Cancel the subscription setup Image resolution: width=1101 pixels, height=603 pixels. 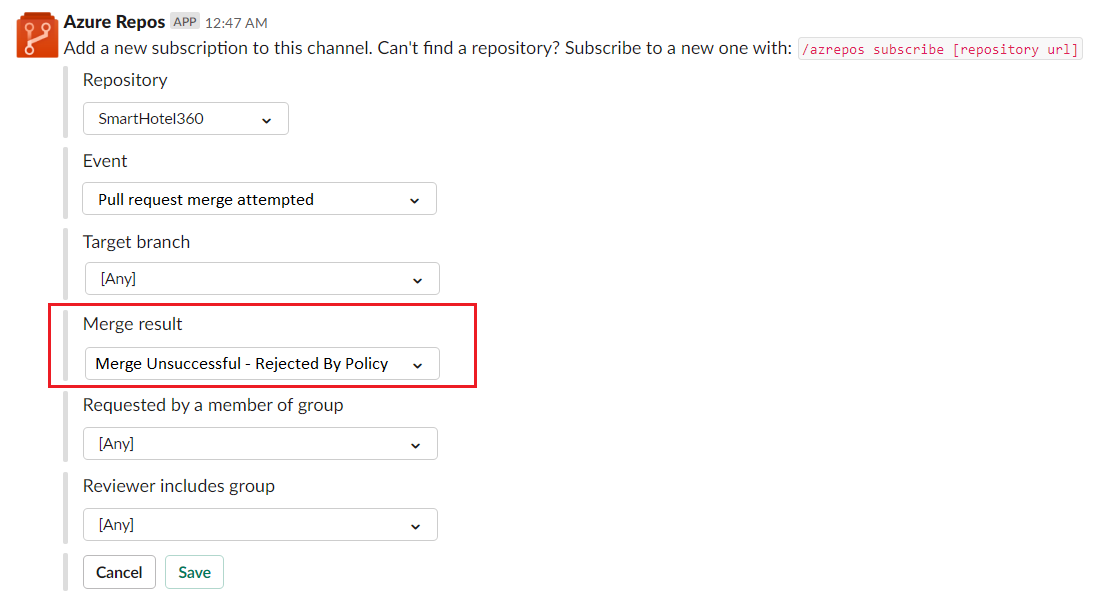119,572
